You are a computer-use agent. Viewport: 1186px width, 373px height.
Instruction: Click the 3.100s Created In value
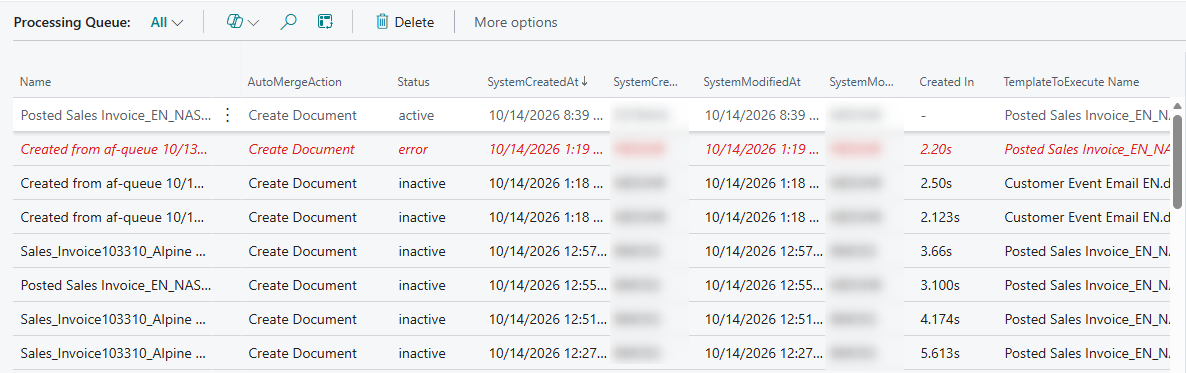940,285
